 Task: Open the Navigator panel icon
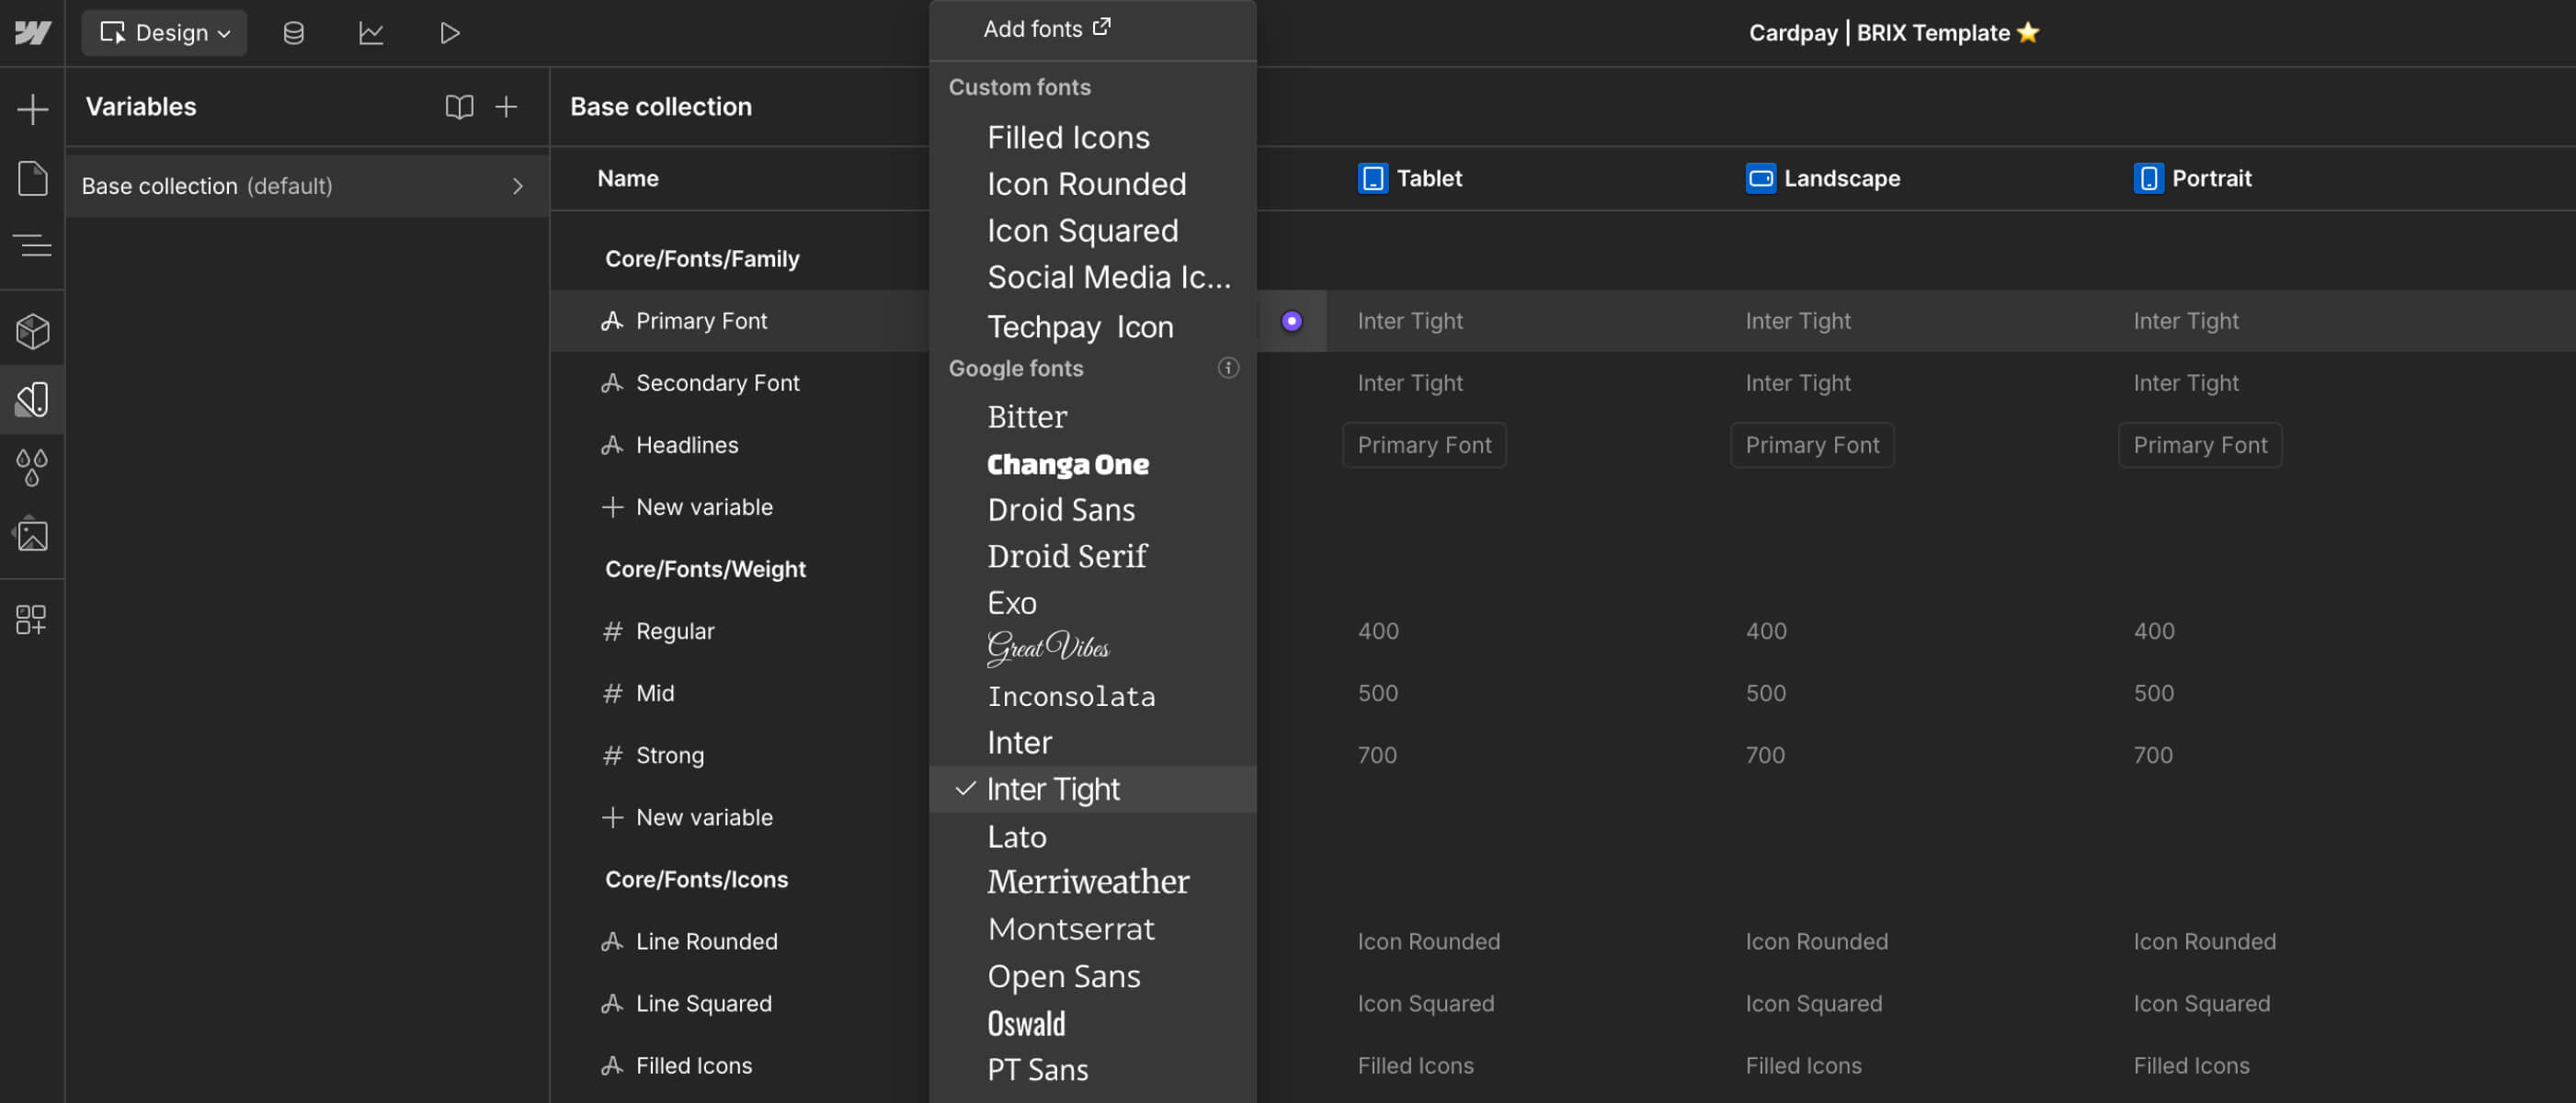pyautogui.click(x=32, y=245)
